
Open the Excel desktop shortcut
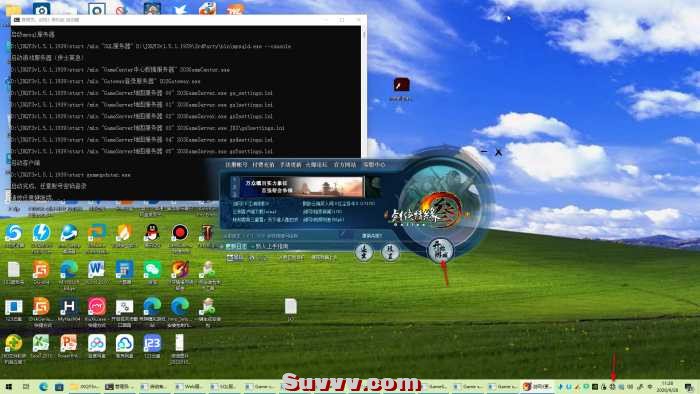[41, 344]
